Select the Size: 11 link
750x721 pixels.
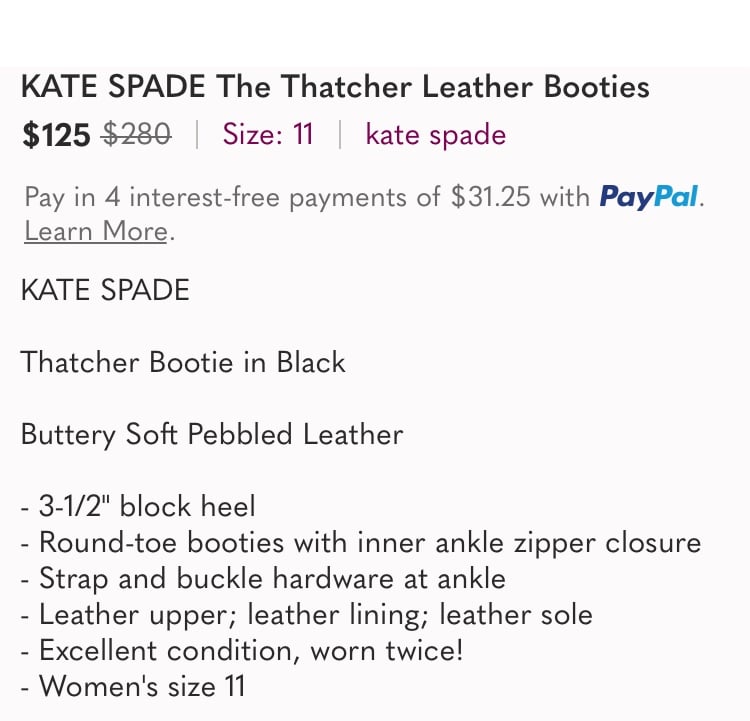(268, 134)
